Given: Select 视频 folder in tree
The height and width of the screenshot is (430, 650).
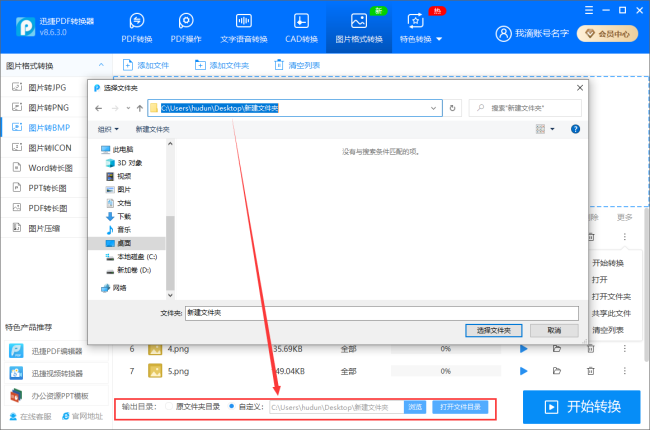Looking at the screenshot, I should [x=119, y=176].
